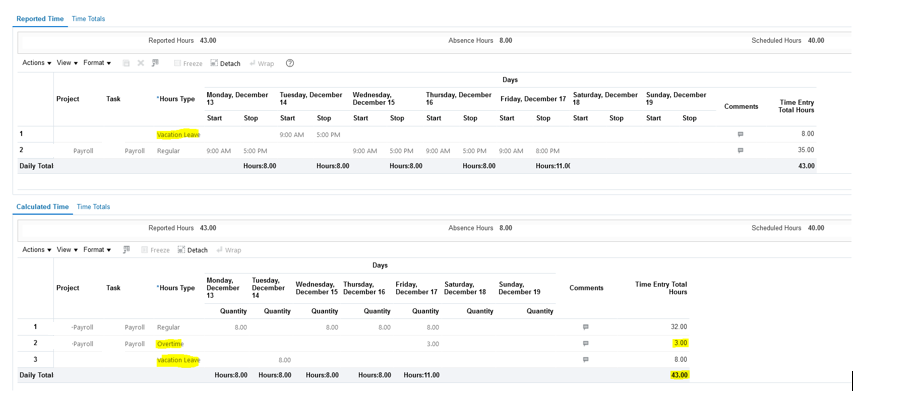Click the delete X icon in Reported Time toolbar
The width and height of the screenshot is (899, 396).
tap(140, 63)
